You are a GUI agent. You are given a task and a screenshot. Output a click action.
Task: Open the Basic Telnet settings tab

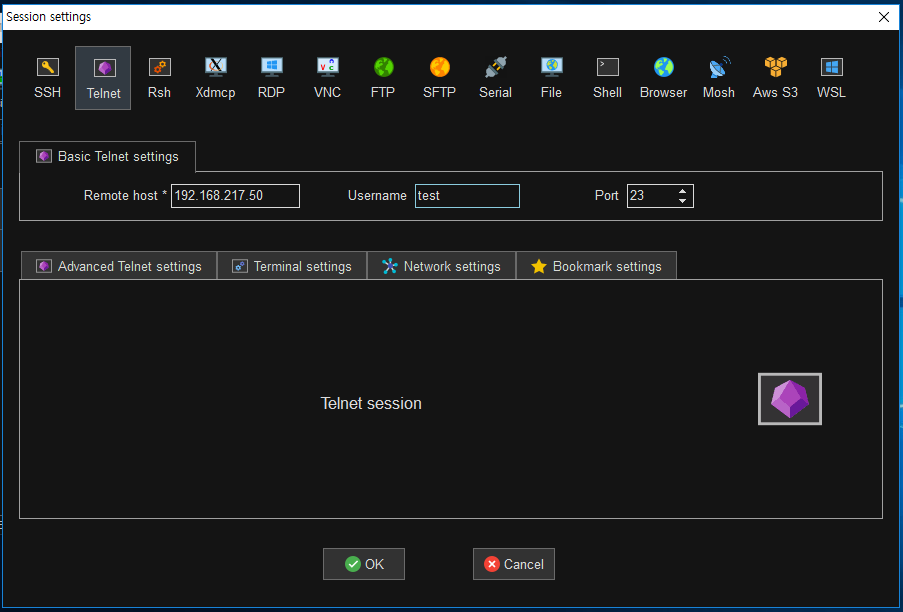[x=107, y=157]
